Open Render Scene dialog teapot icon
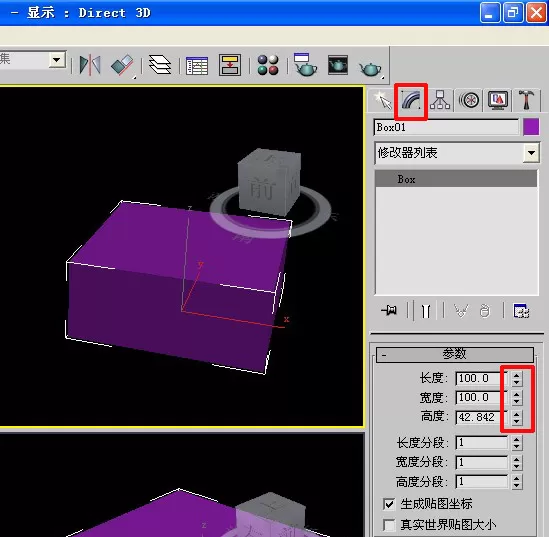Image resolution: width=549 pixels, height=537 pixels. (305, 64)
